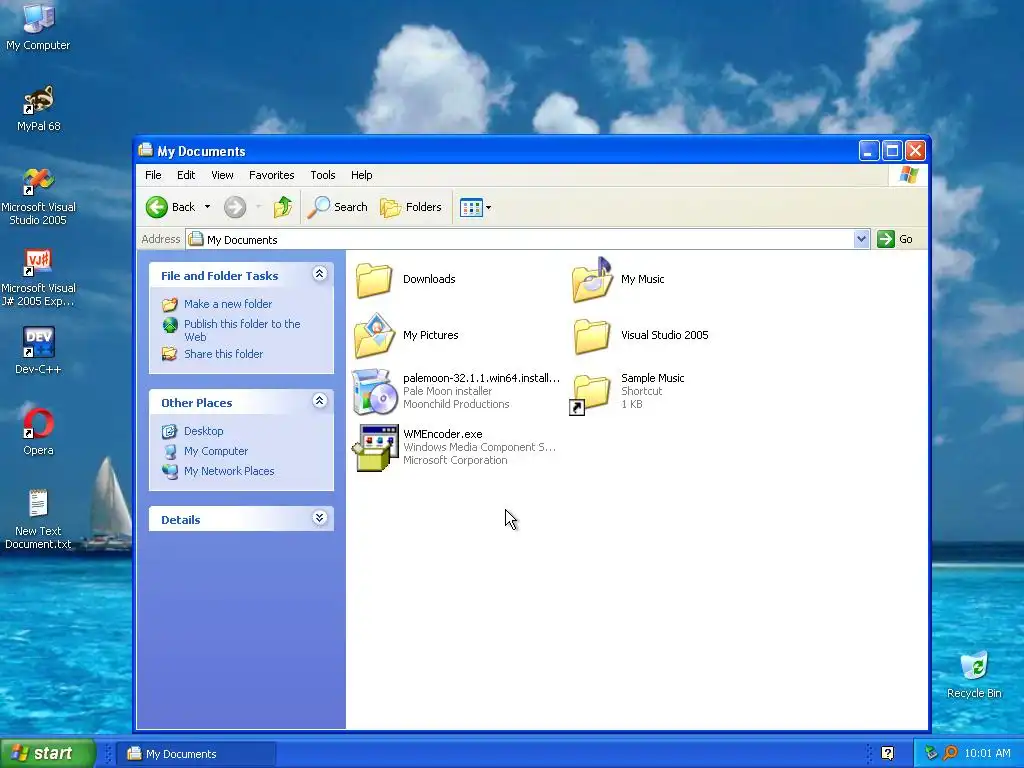Open the Edit menu
Screen dimensions: 1024x768
[186, 175]
